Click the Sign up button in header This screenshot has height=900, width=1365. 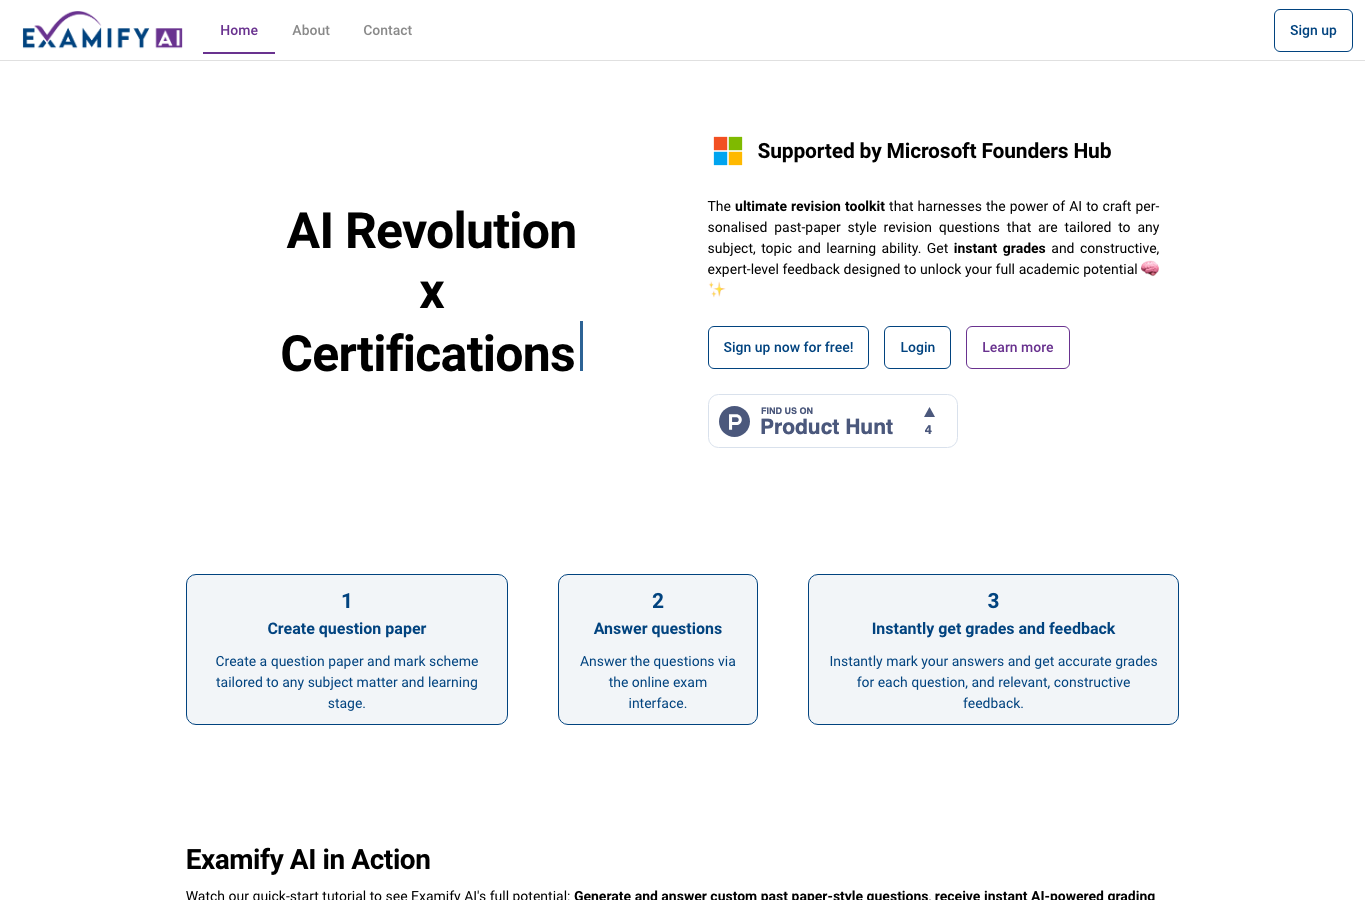(1313, 30)
